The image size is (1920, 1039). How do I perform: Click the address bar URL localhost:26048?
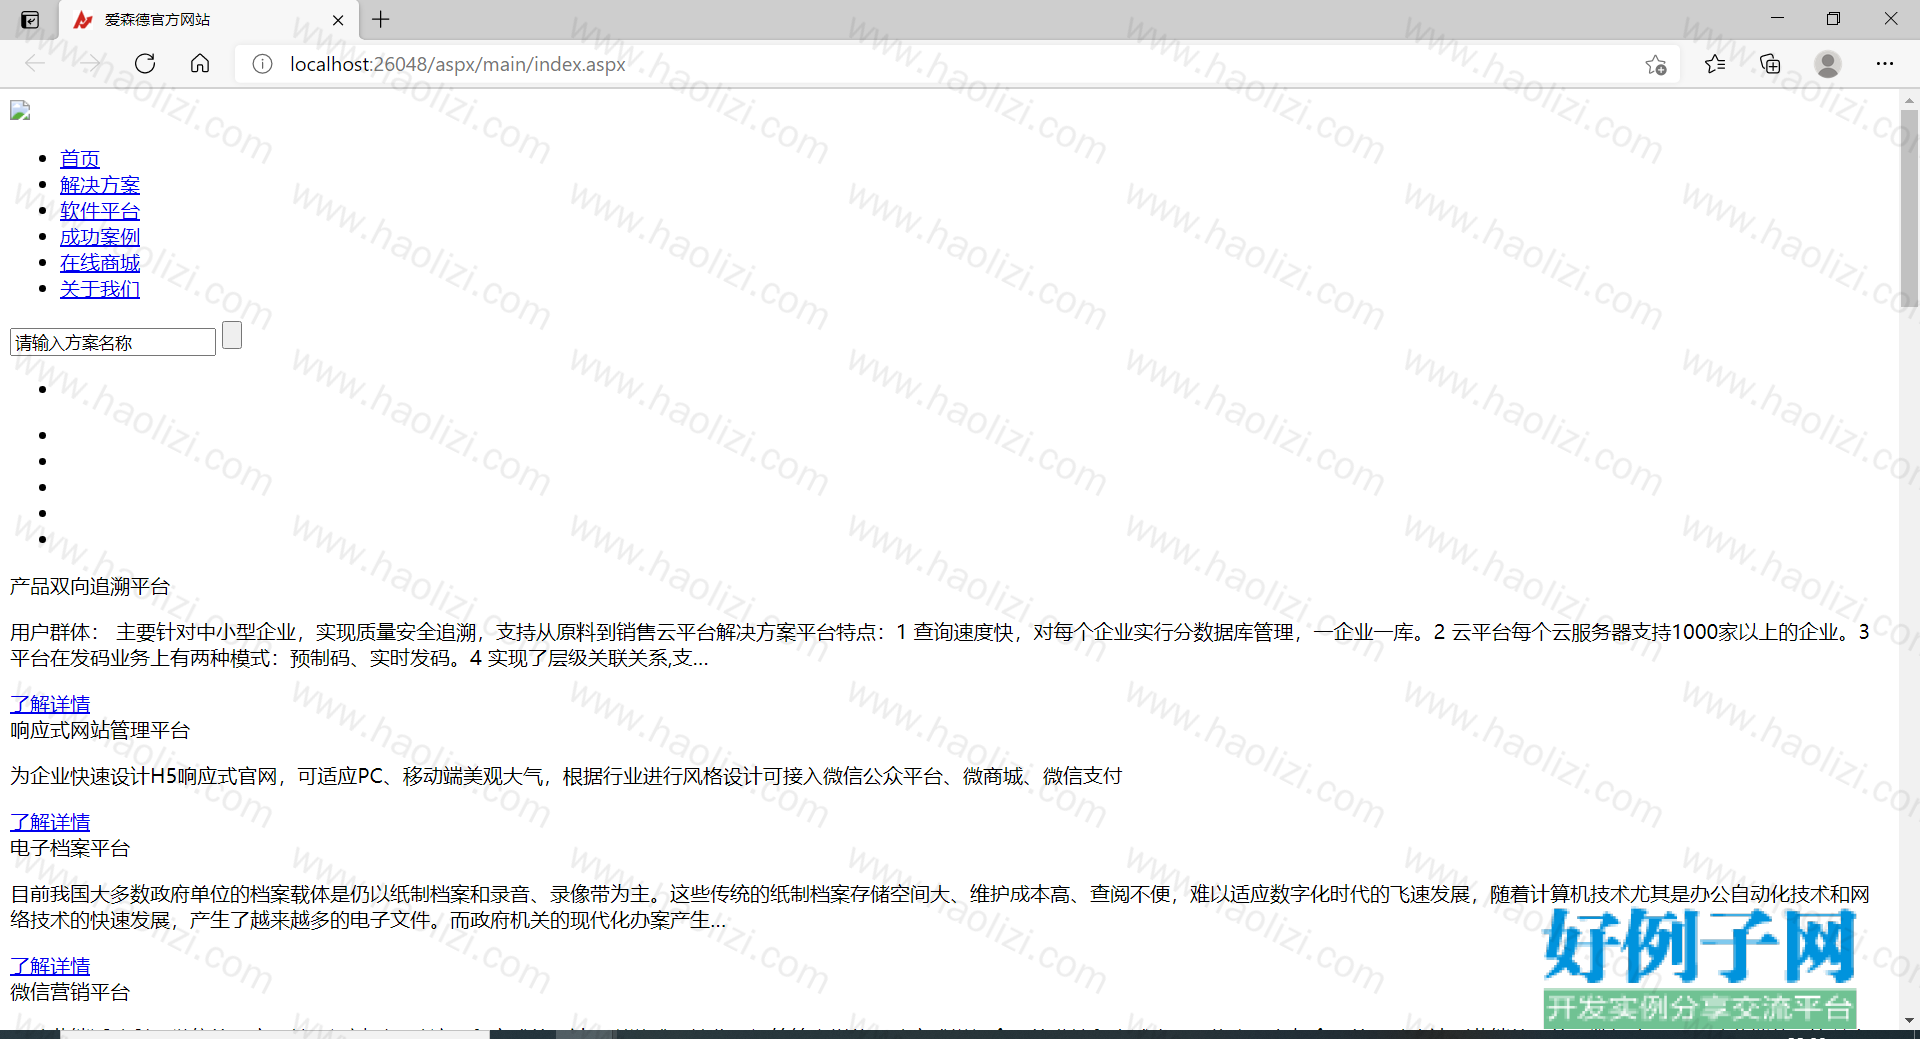point(458,64)
